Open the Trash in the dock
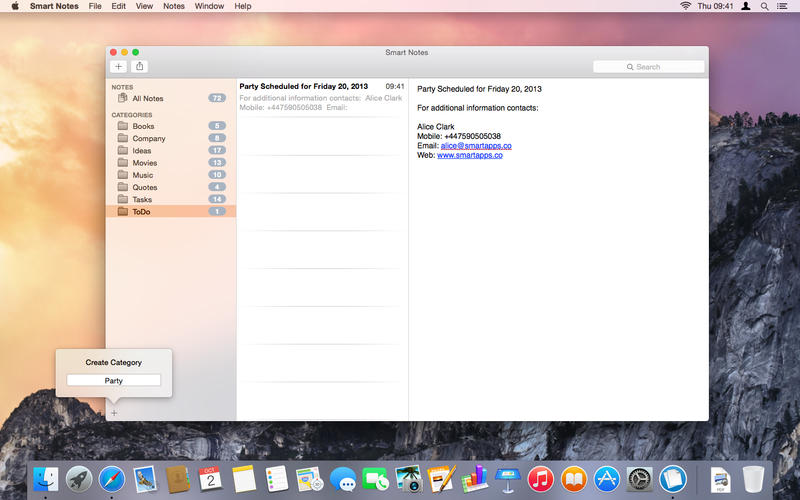The height and width of the screenshot is (500, 800). pos(753,480)
